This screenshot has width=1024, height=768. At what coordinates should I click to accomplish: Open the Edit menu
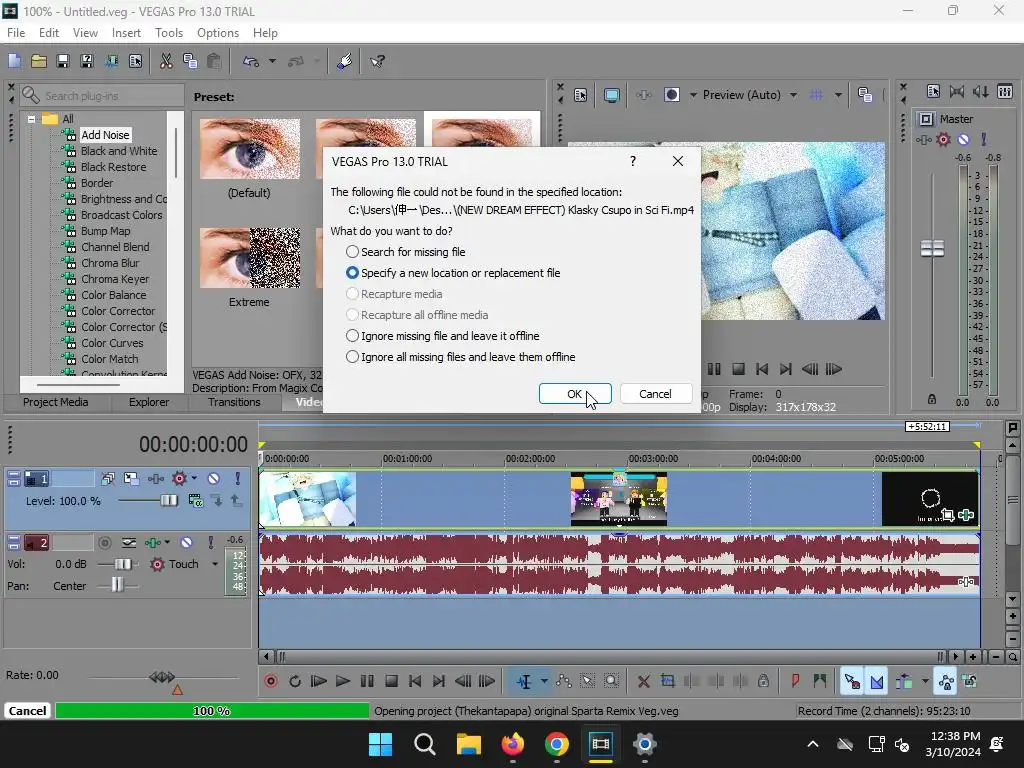(48, 33)
